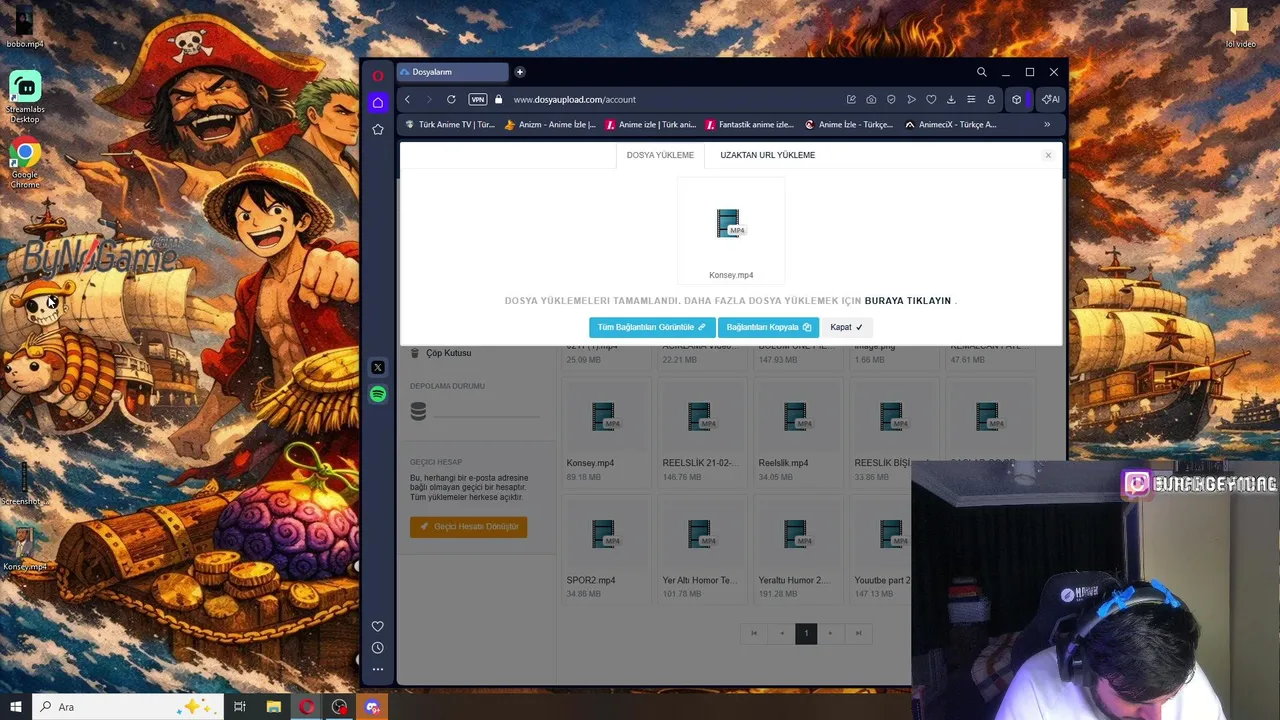Click the edit page pencil icon in address bar
1280x720 pixels.
[x=851, y=99]
